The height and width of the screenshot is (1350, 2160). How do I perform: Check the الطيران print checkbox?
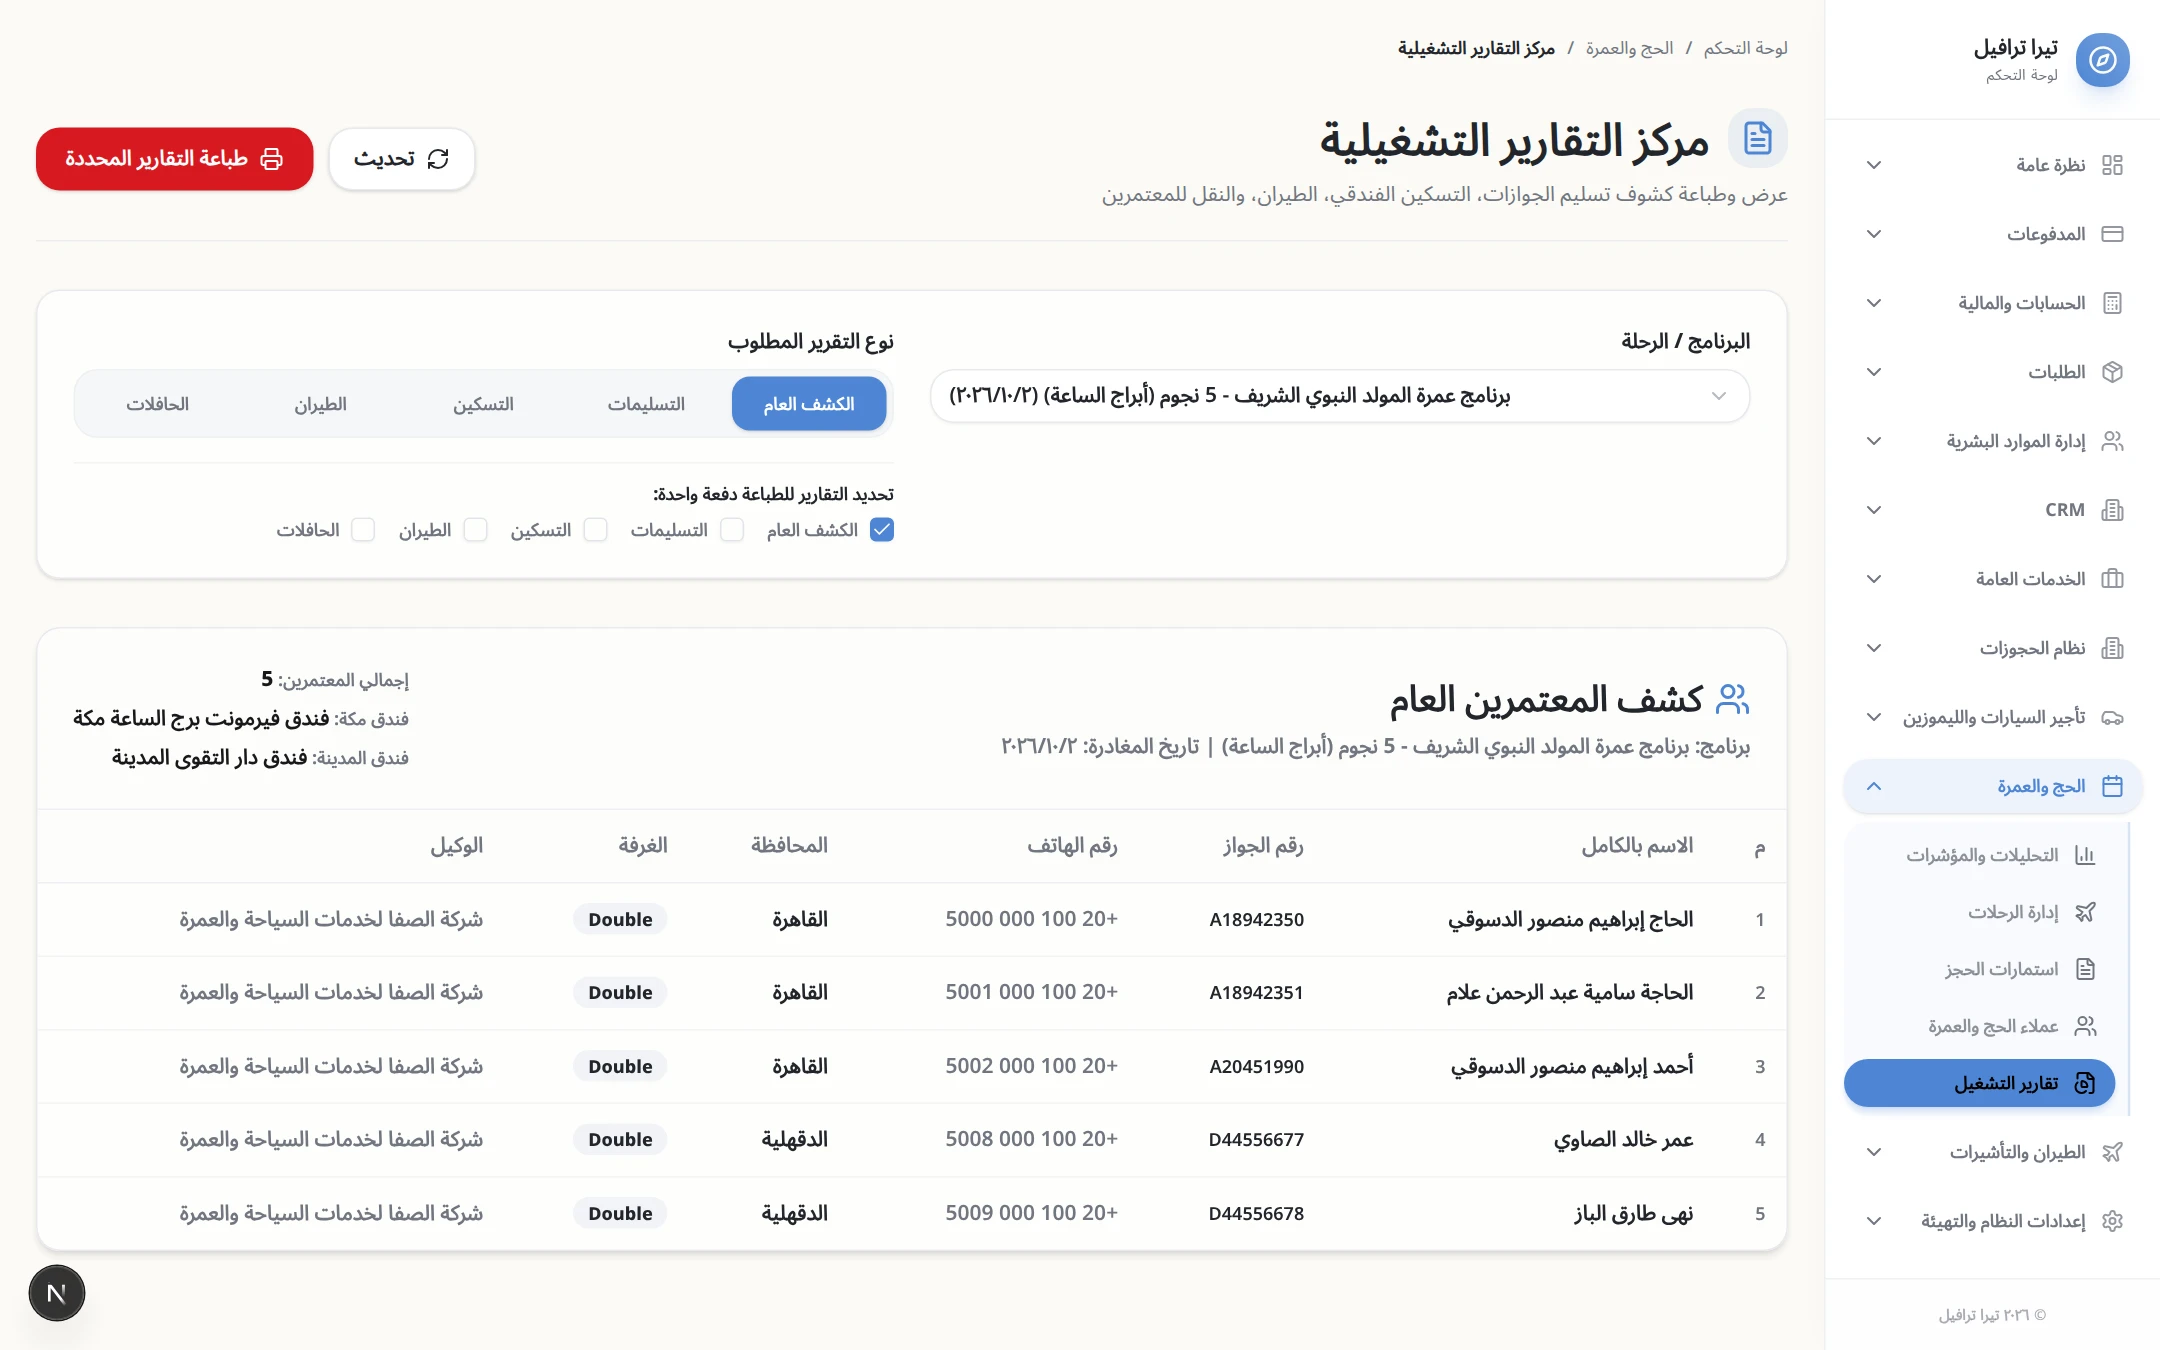pos(476,530)
